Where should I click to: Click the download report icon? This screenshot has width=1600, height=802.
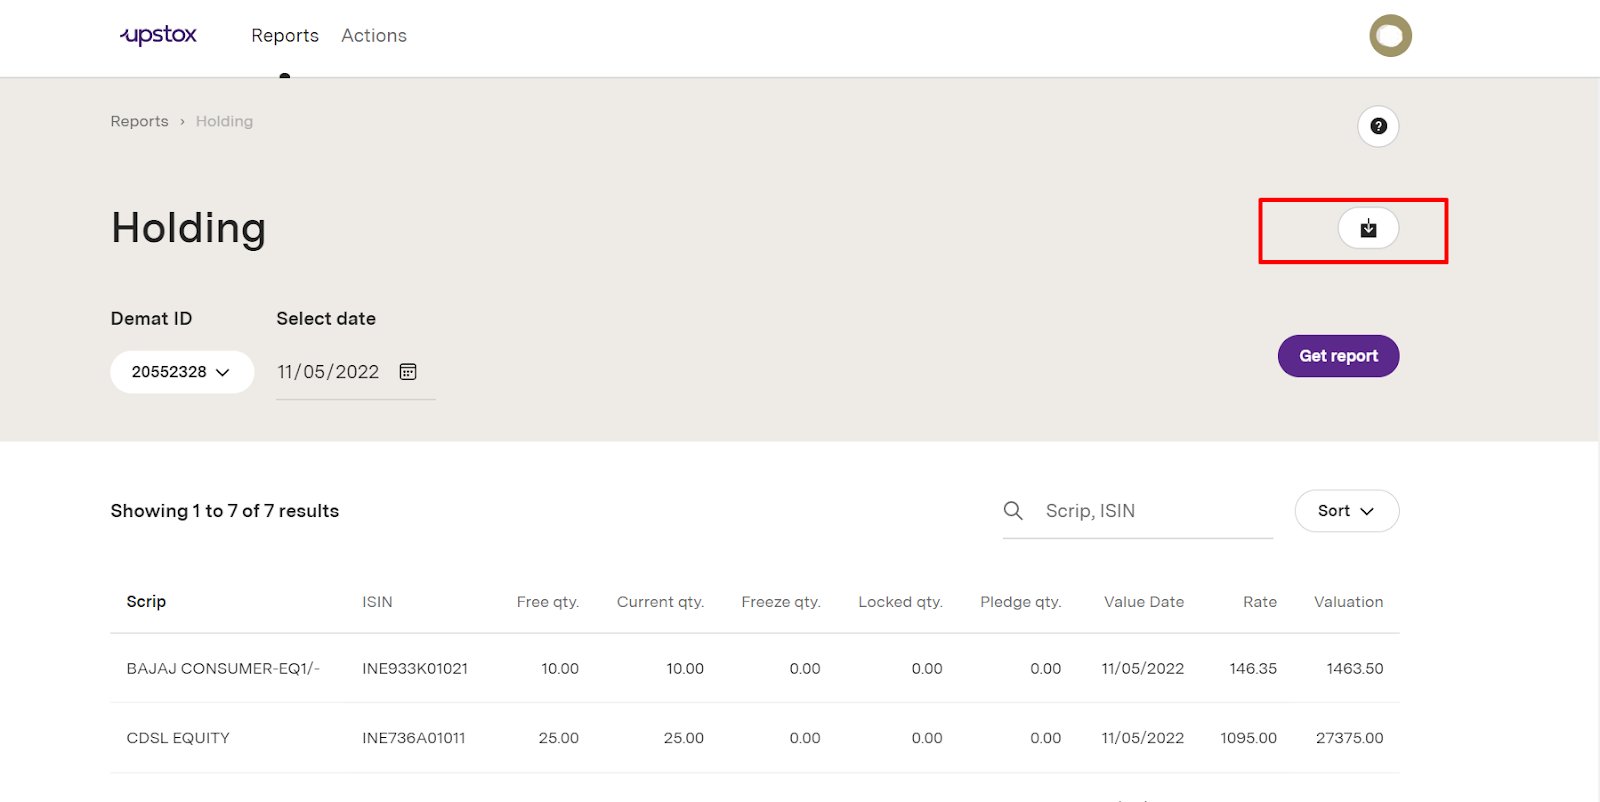(x=1368, y=229)
